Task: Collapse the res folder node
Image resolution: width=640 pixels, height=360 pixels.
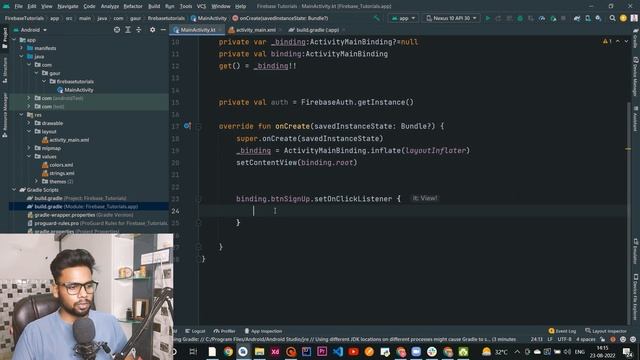Action: (22, 115)
